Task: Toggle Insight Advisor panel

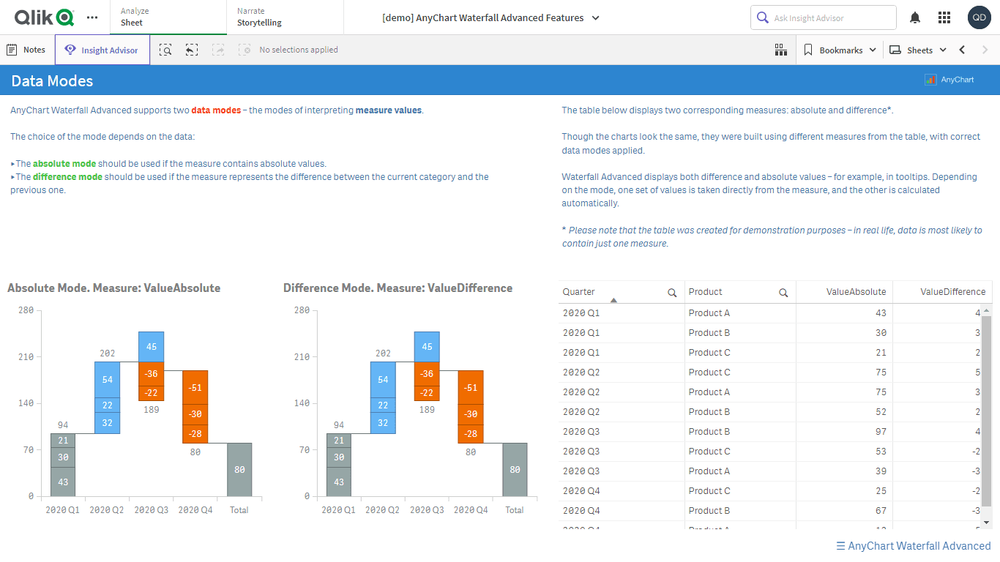Action: click(102, 50)
